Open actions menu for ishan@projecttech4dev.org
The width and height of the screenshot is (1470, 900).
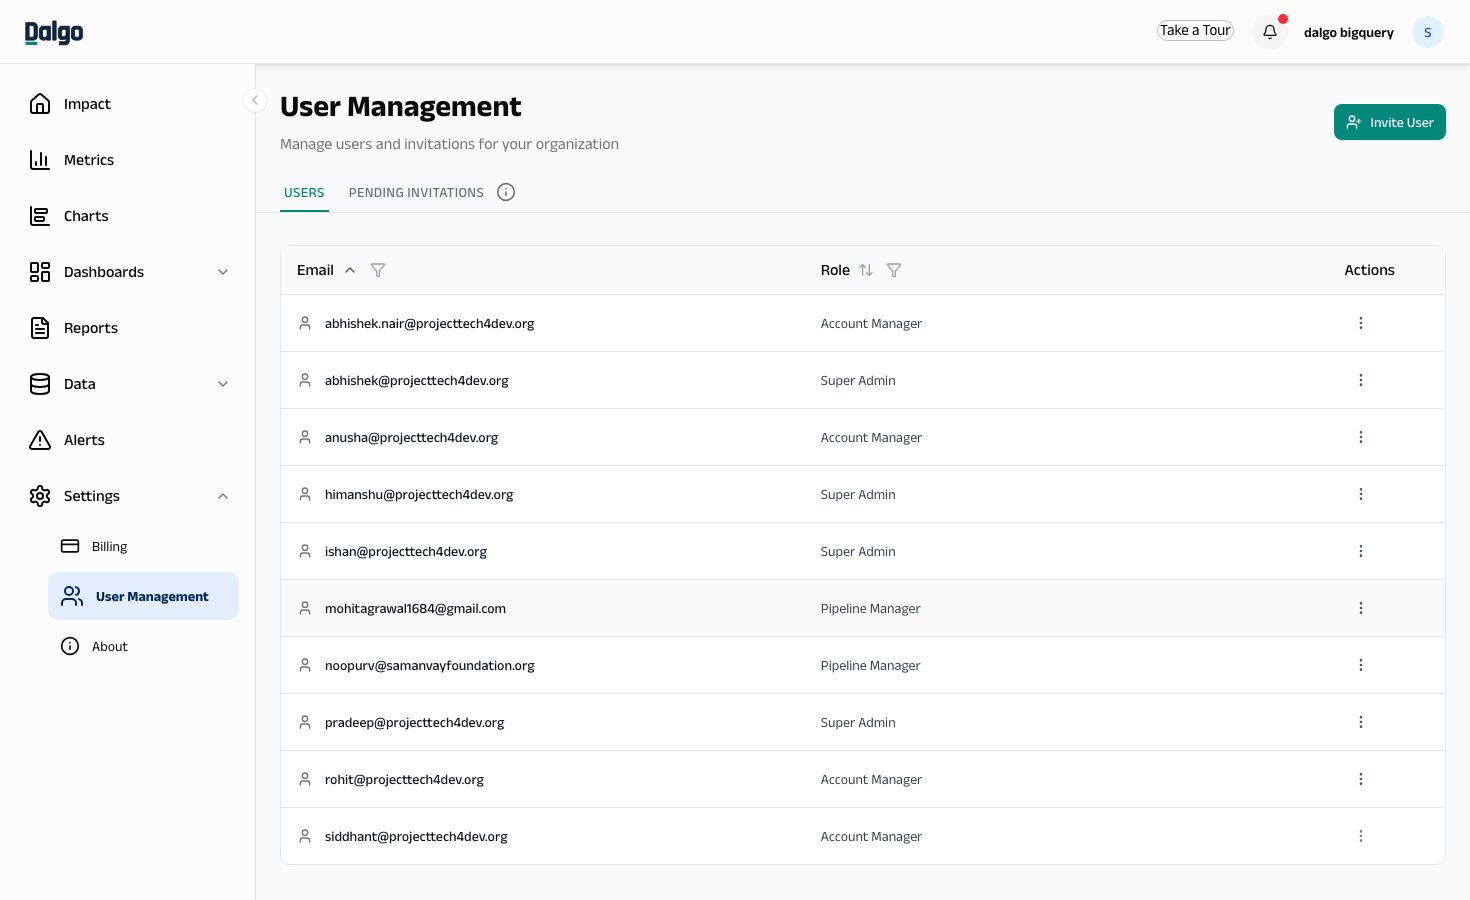click(1361, 551)
